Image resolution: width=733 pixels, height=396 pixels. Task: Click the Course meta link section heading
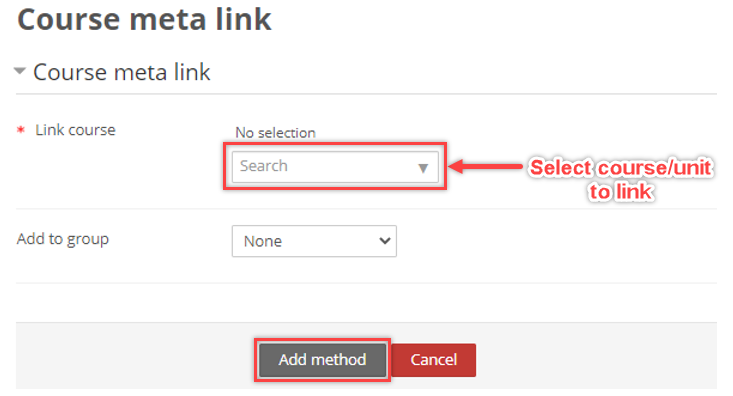coord(122,72)
